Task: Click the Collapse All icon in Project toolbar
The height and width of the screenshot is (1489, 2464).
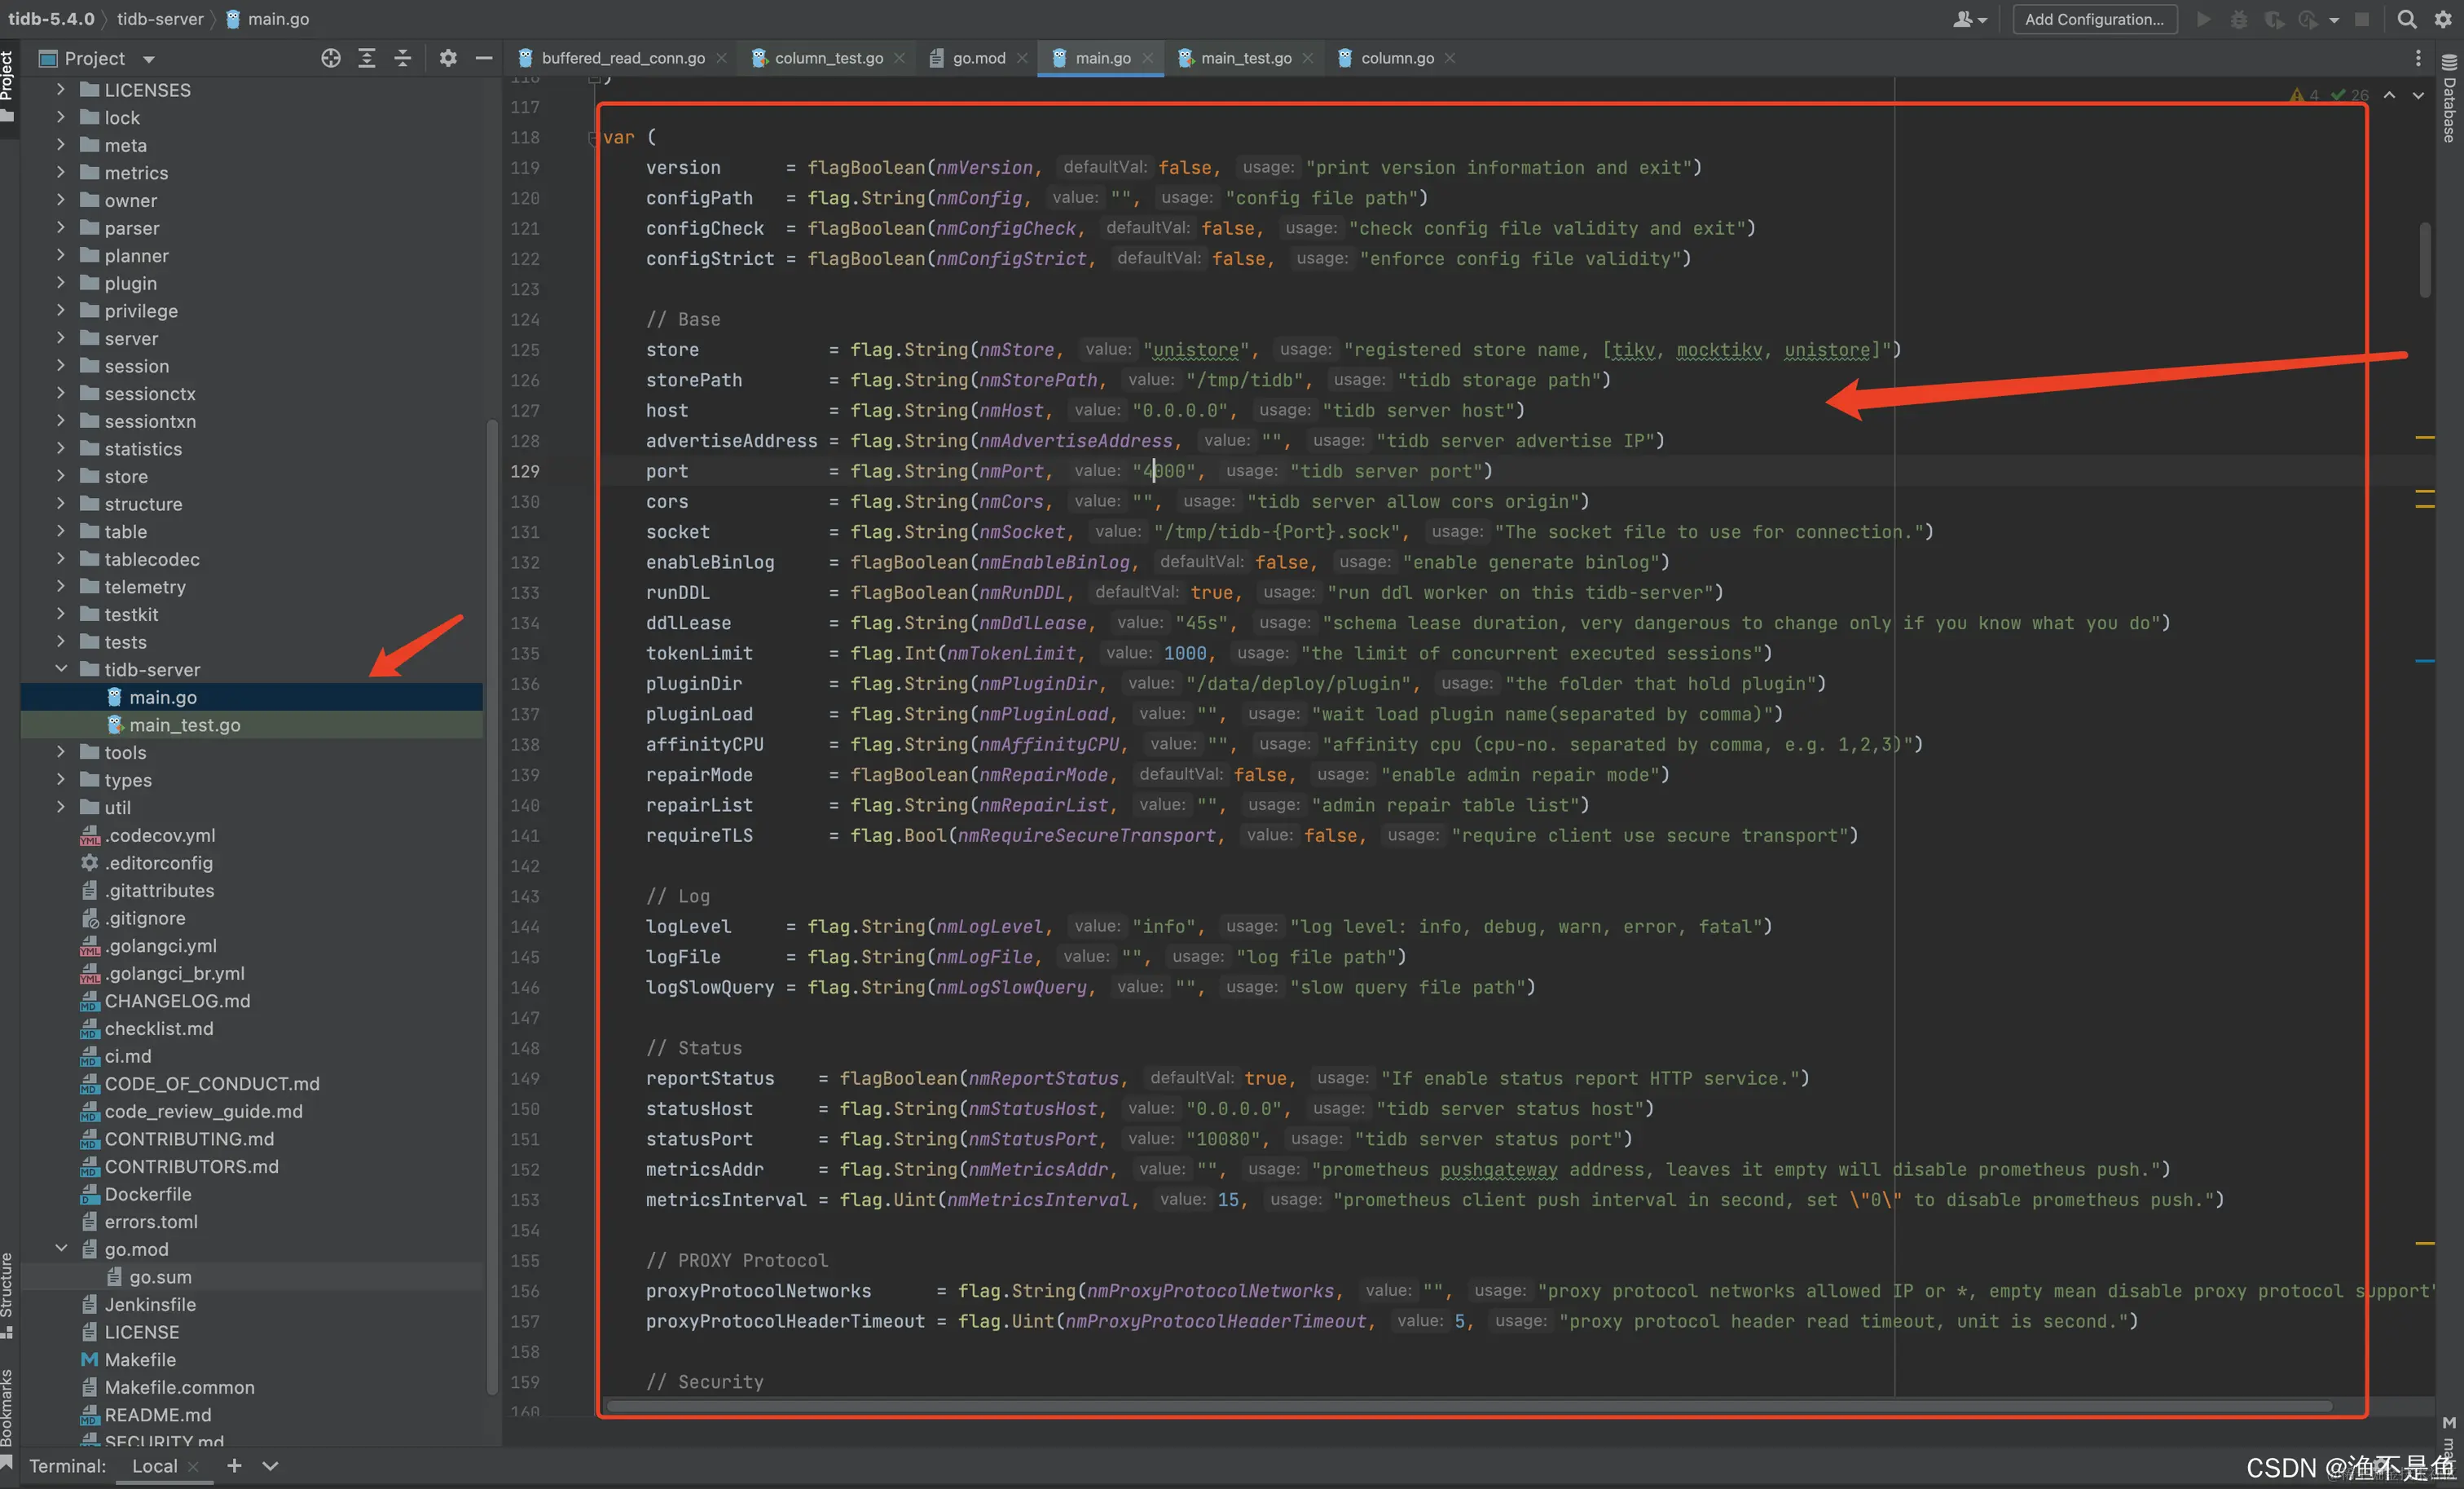Action: coord(403,58)
